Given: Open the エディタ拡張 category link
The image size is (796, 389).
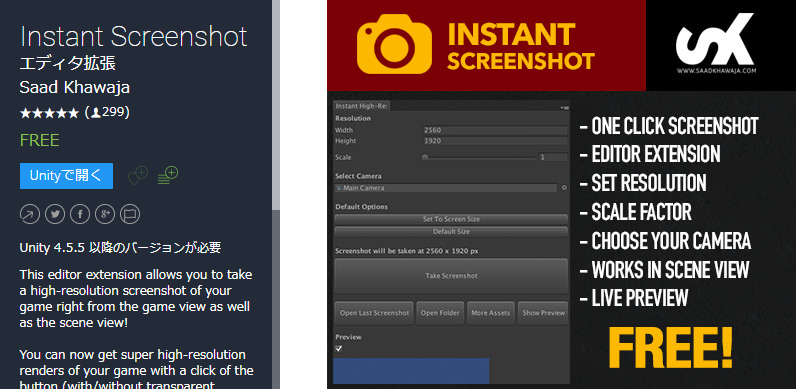Looking at the screenshot, I should 68,63.
